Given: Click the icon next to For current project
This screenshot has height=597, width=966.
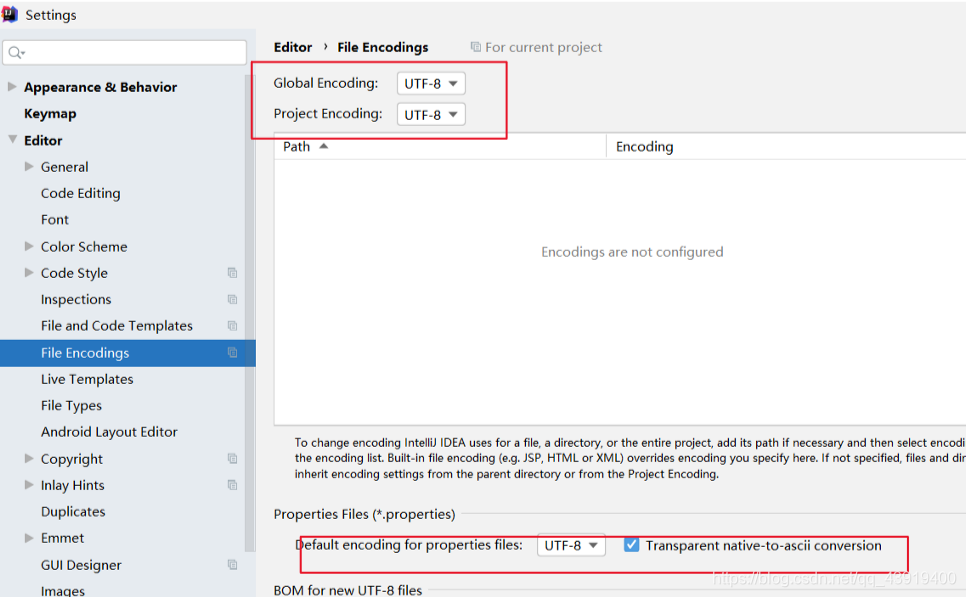Looking at the screenshot, I should pyautogui.click(x=476, y=47).
